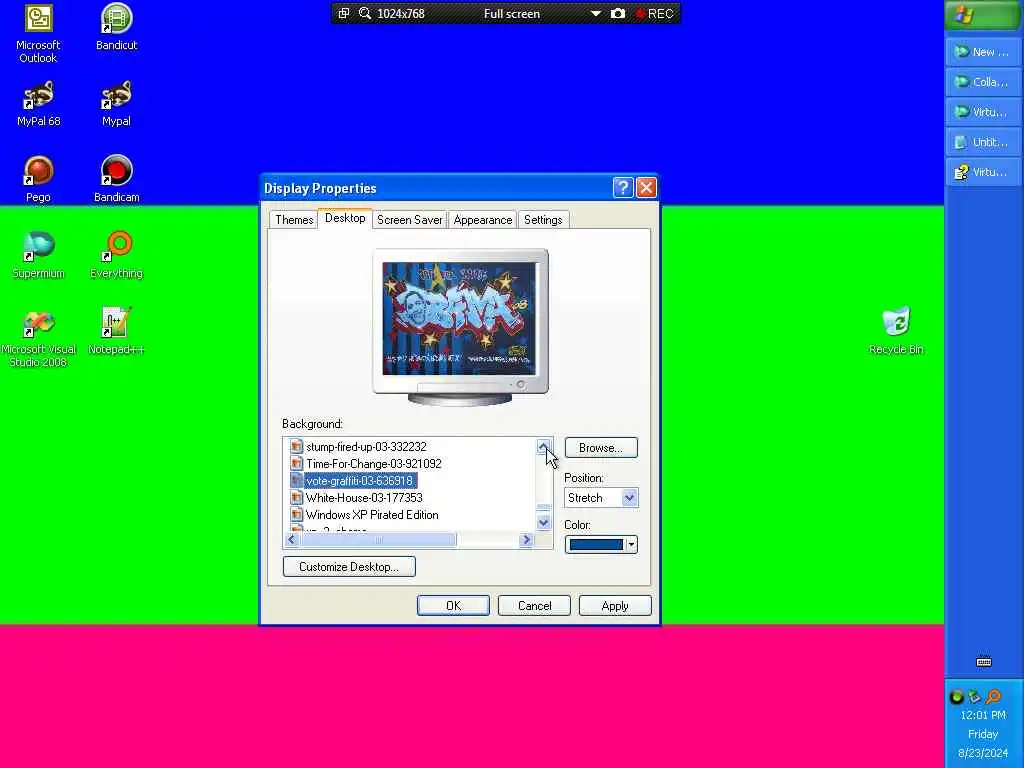The image size is (1024, 768).
Task: Select stump-fired-up-03-332232 in background list
Action: pos(366,447)
